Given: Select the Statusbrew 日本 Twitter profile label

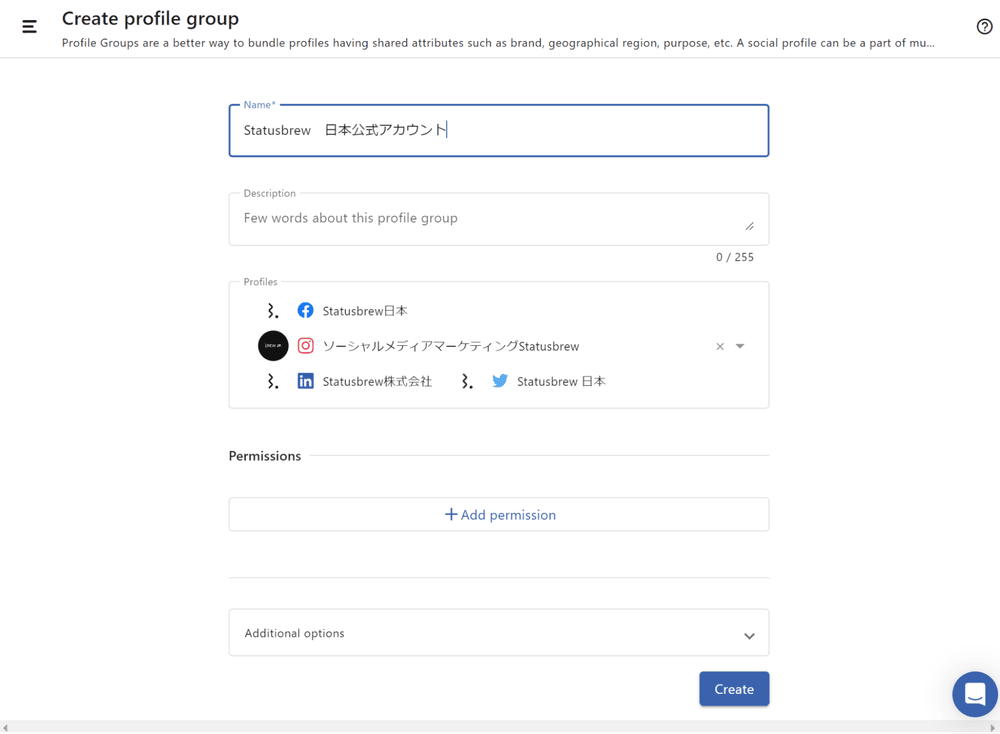Looking at the screenshot, I should pos(561,381).
